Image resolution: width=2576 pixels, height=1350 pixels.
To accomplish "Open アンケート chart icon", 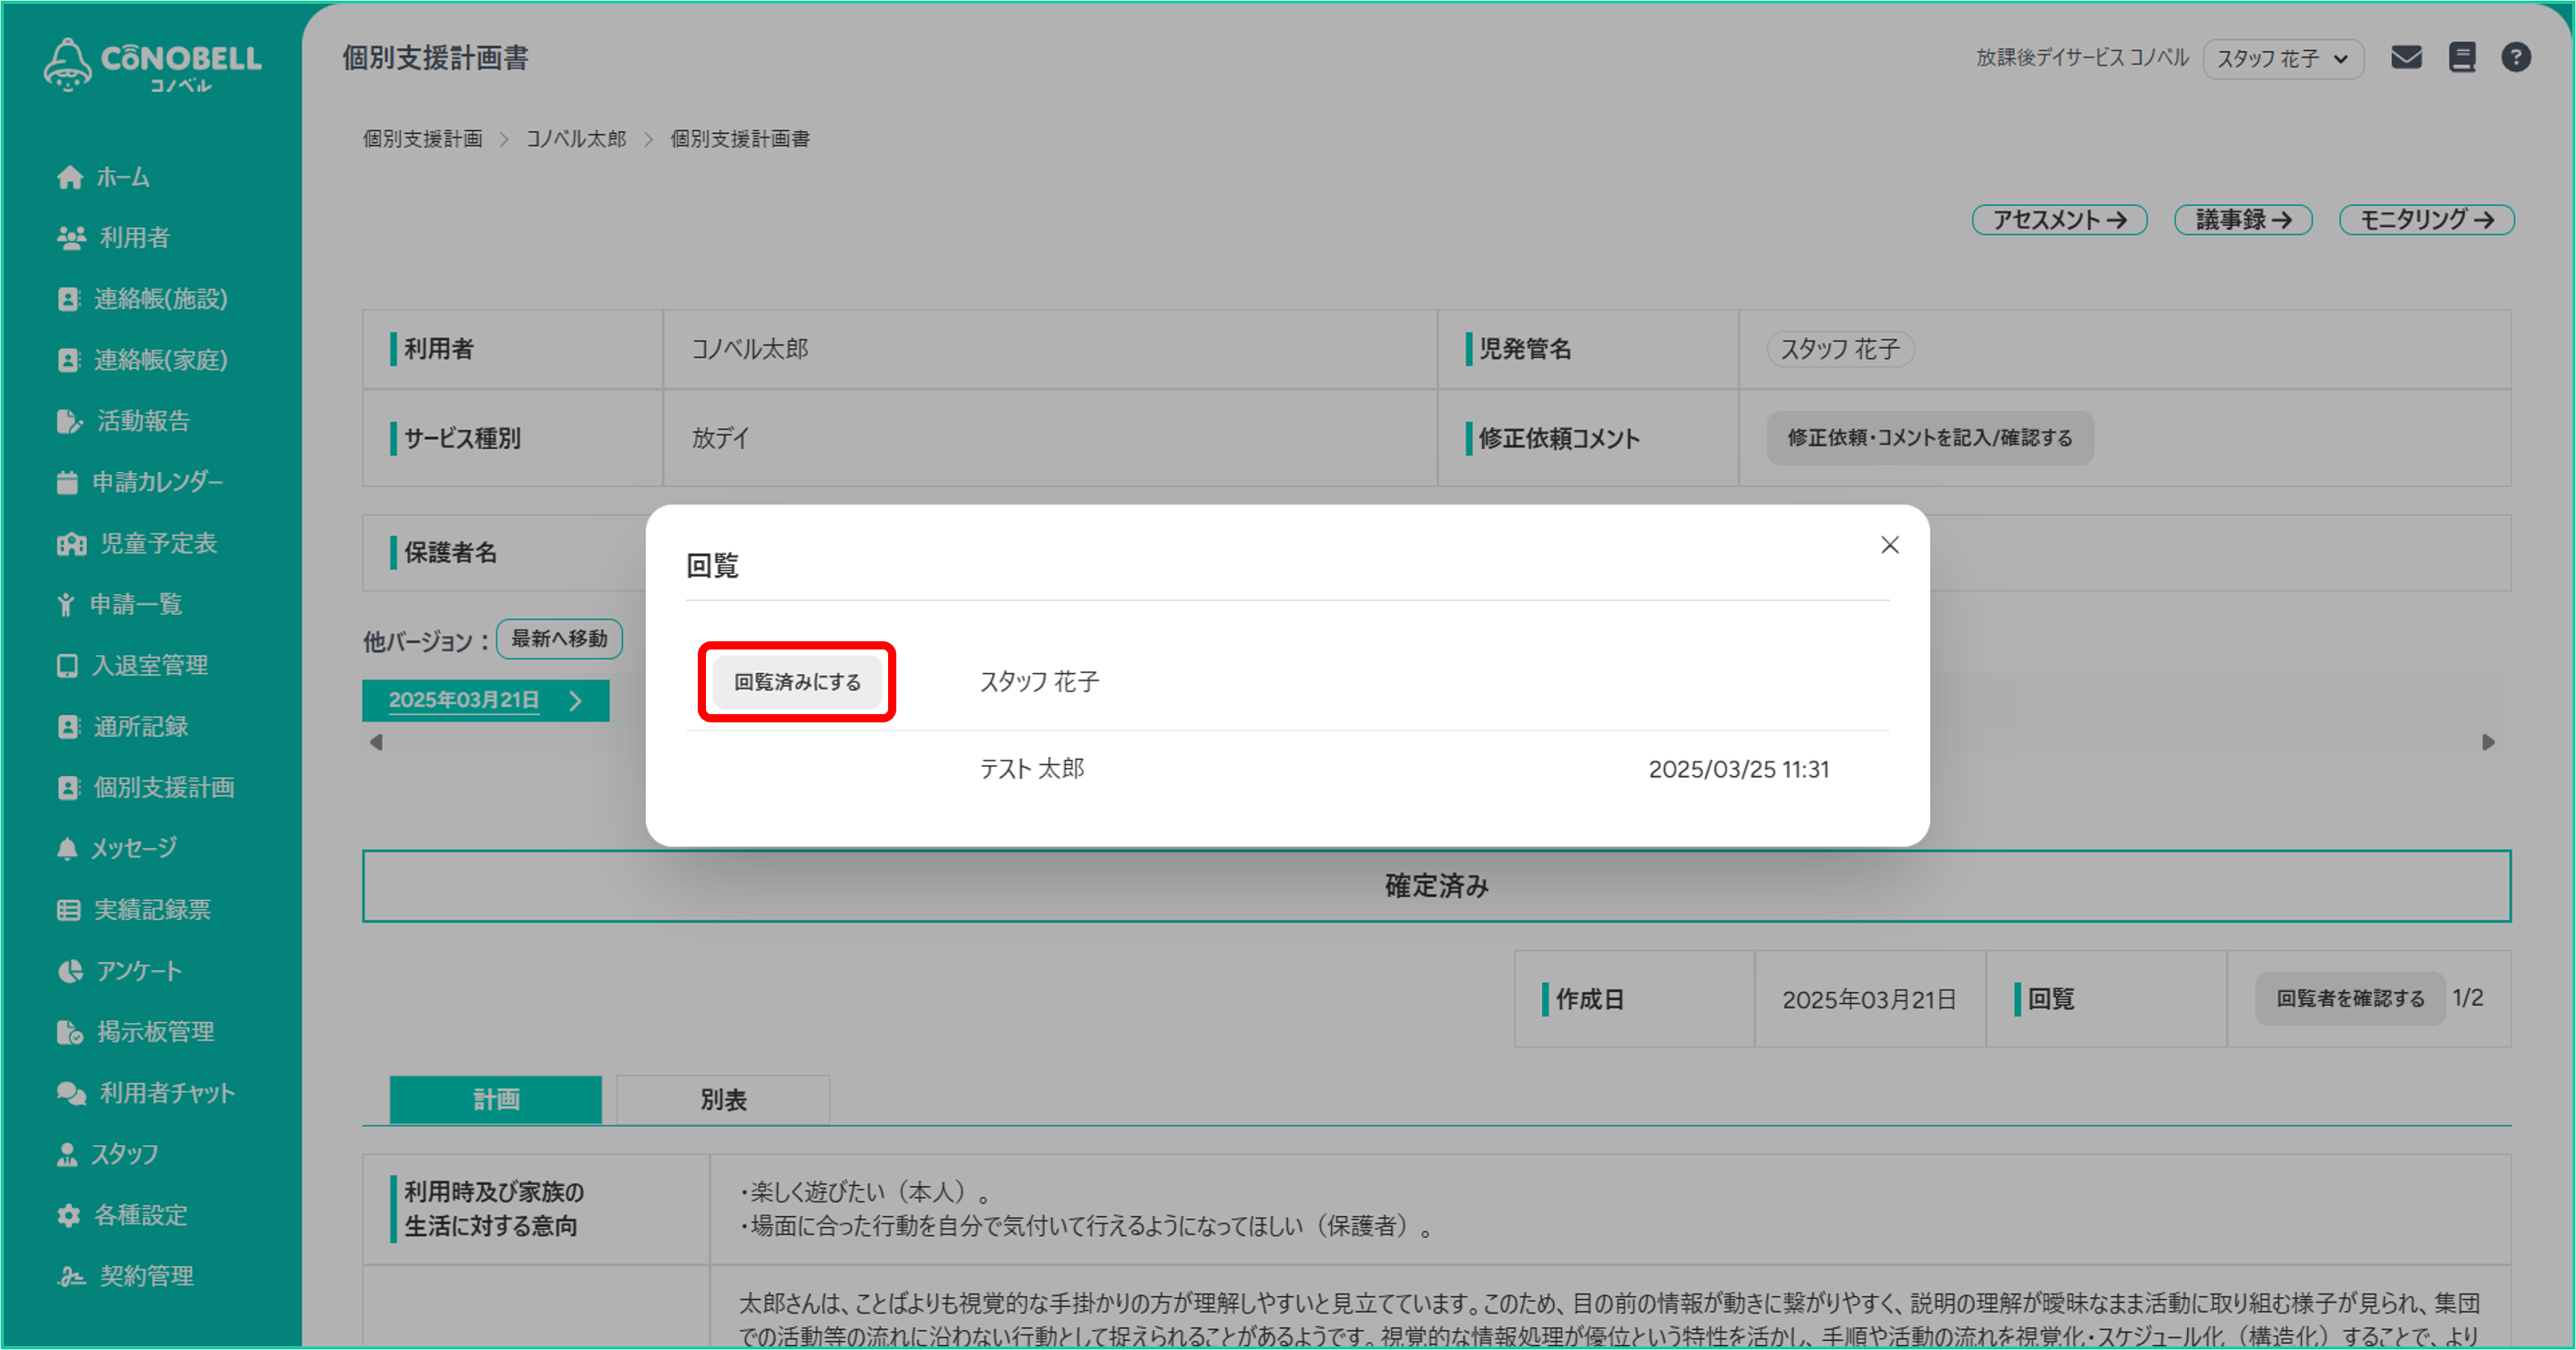I will [x=70, y=970].
